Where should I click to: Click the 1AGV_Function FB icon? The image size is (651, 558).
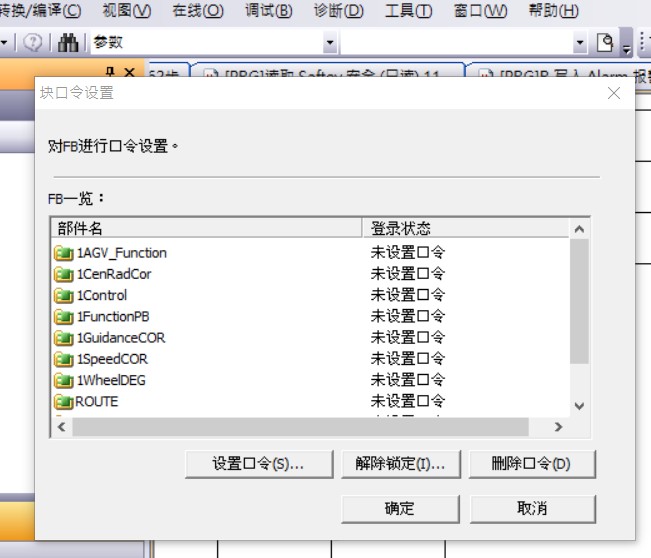click(x=64, y=253)
